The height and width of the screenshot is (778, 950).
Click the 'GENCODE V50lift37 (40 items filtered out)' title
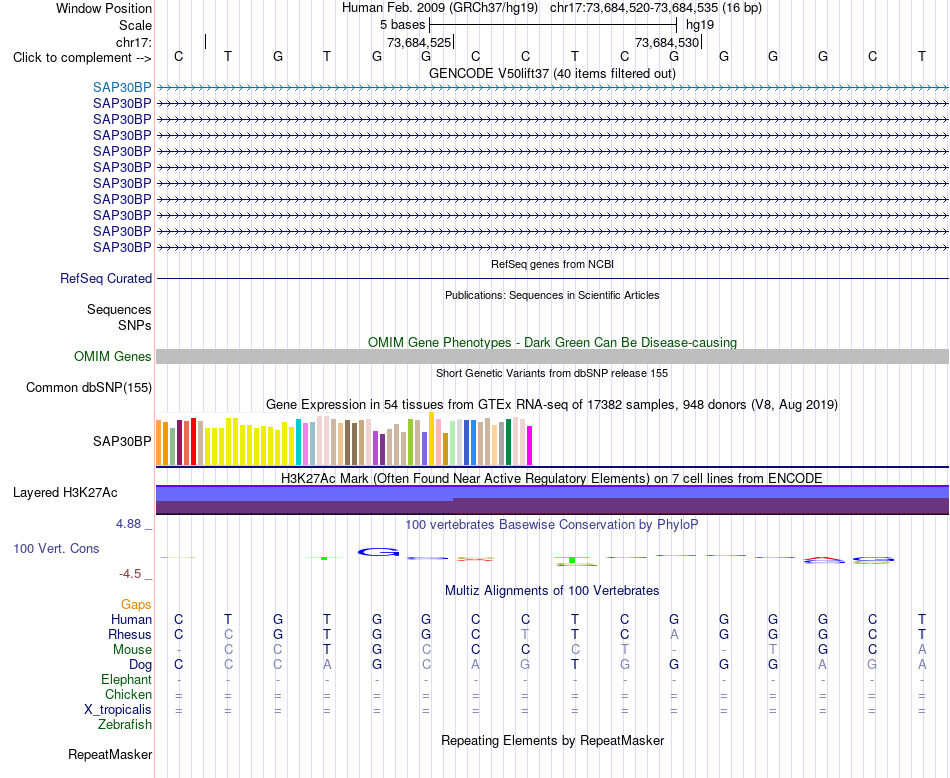[552, 73]
